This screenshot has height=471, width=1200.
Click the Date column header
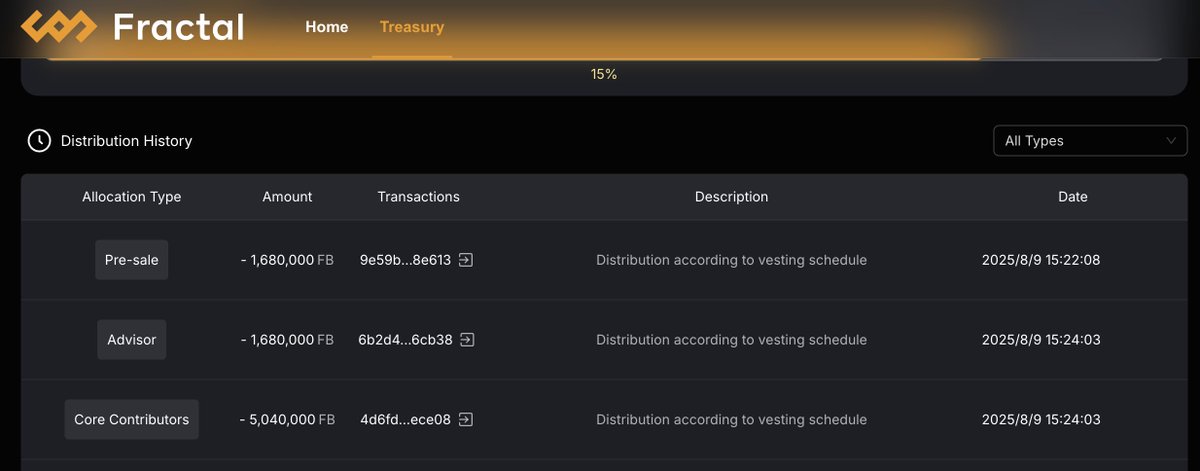(1073, 197)
